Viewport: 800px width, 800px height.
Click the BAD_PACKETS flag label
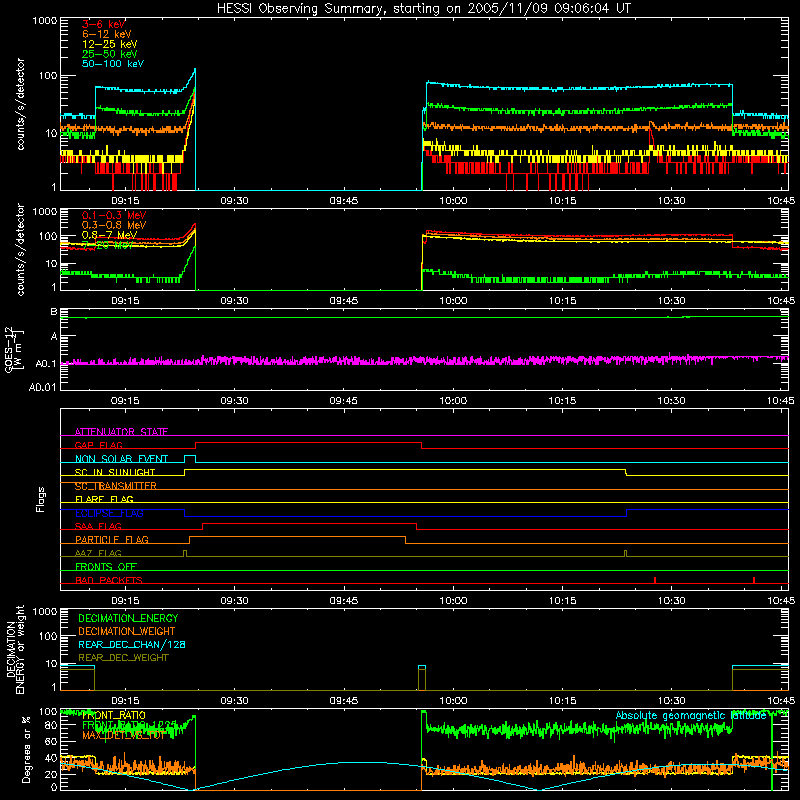click(x=109, y=580)
